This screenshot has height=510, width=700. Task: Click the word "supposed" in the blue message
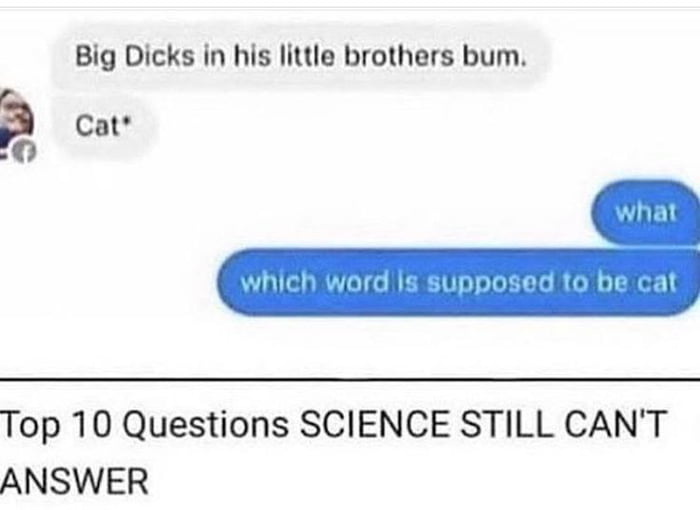tap(490, 284)
